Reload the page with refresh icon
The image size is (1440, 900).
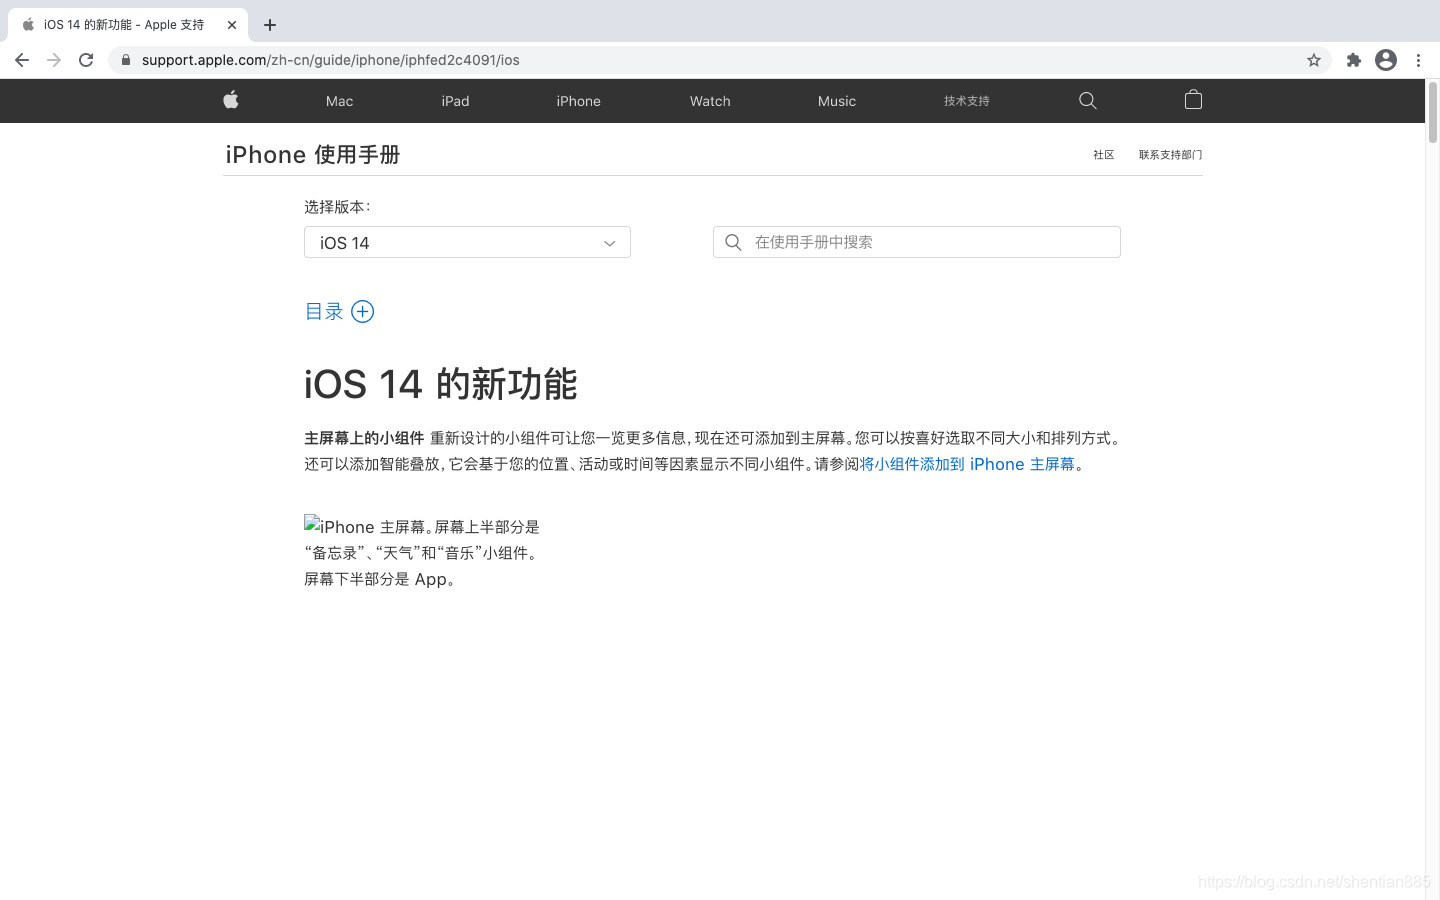86,60
